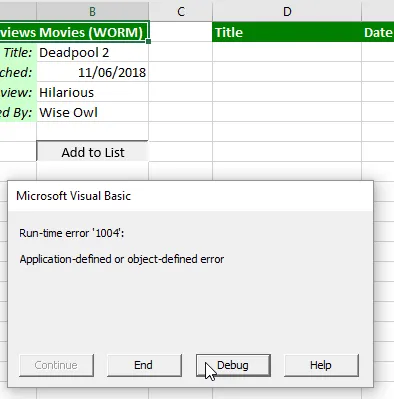Open Help for the run-time error
The image size is (394, 399).
[x=321, y=365]
